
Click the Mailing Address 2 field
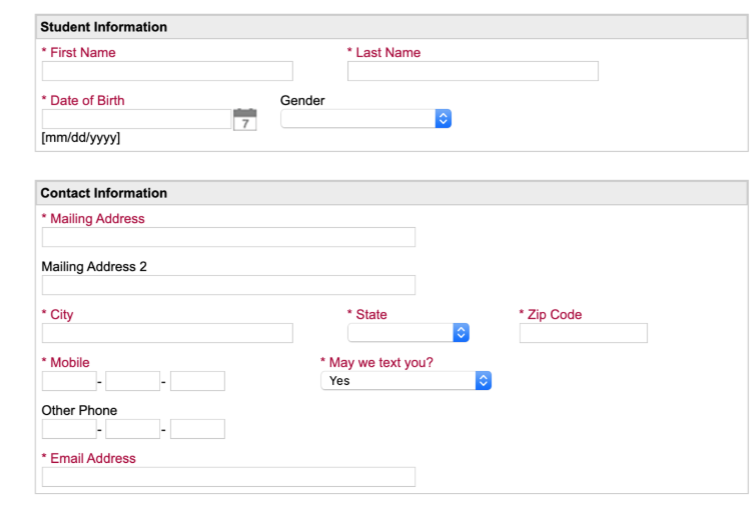(229, 285)
